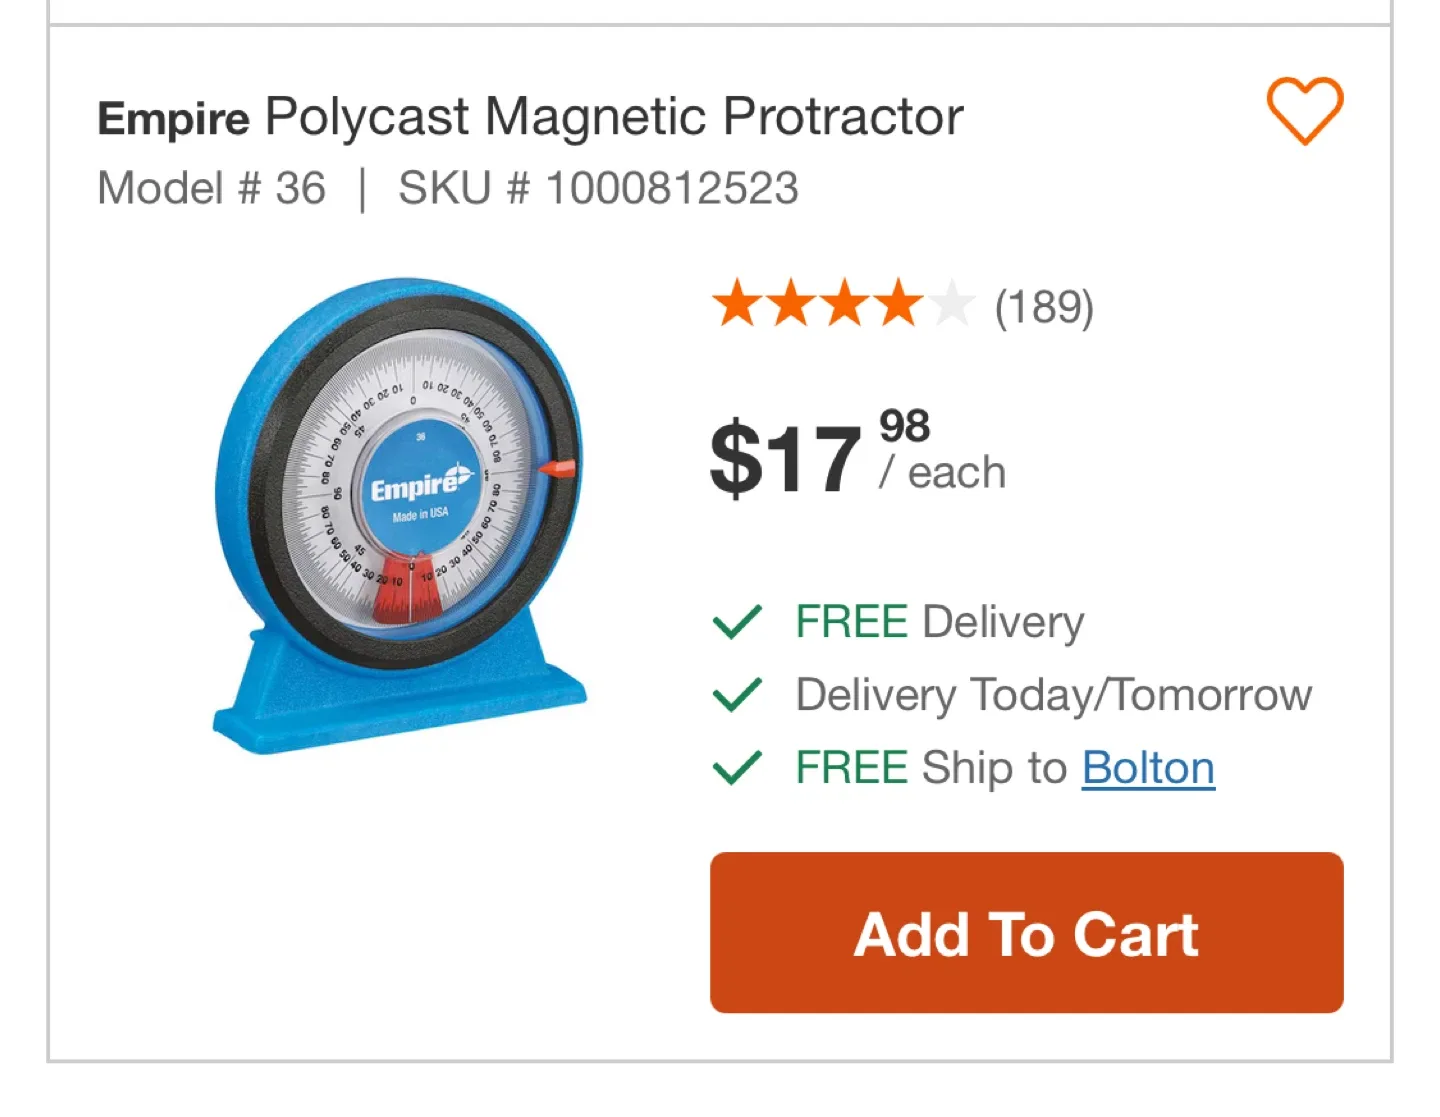Click the FREE Ship checkmark icon

[x=737, y=768]
